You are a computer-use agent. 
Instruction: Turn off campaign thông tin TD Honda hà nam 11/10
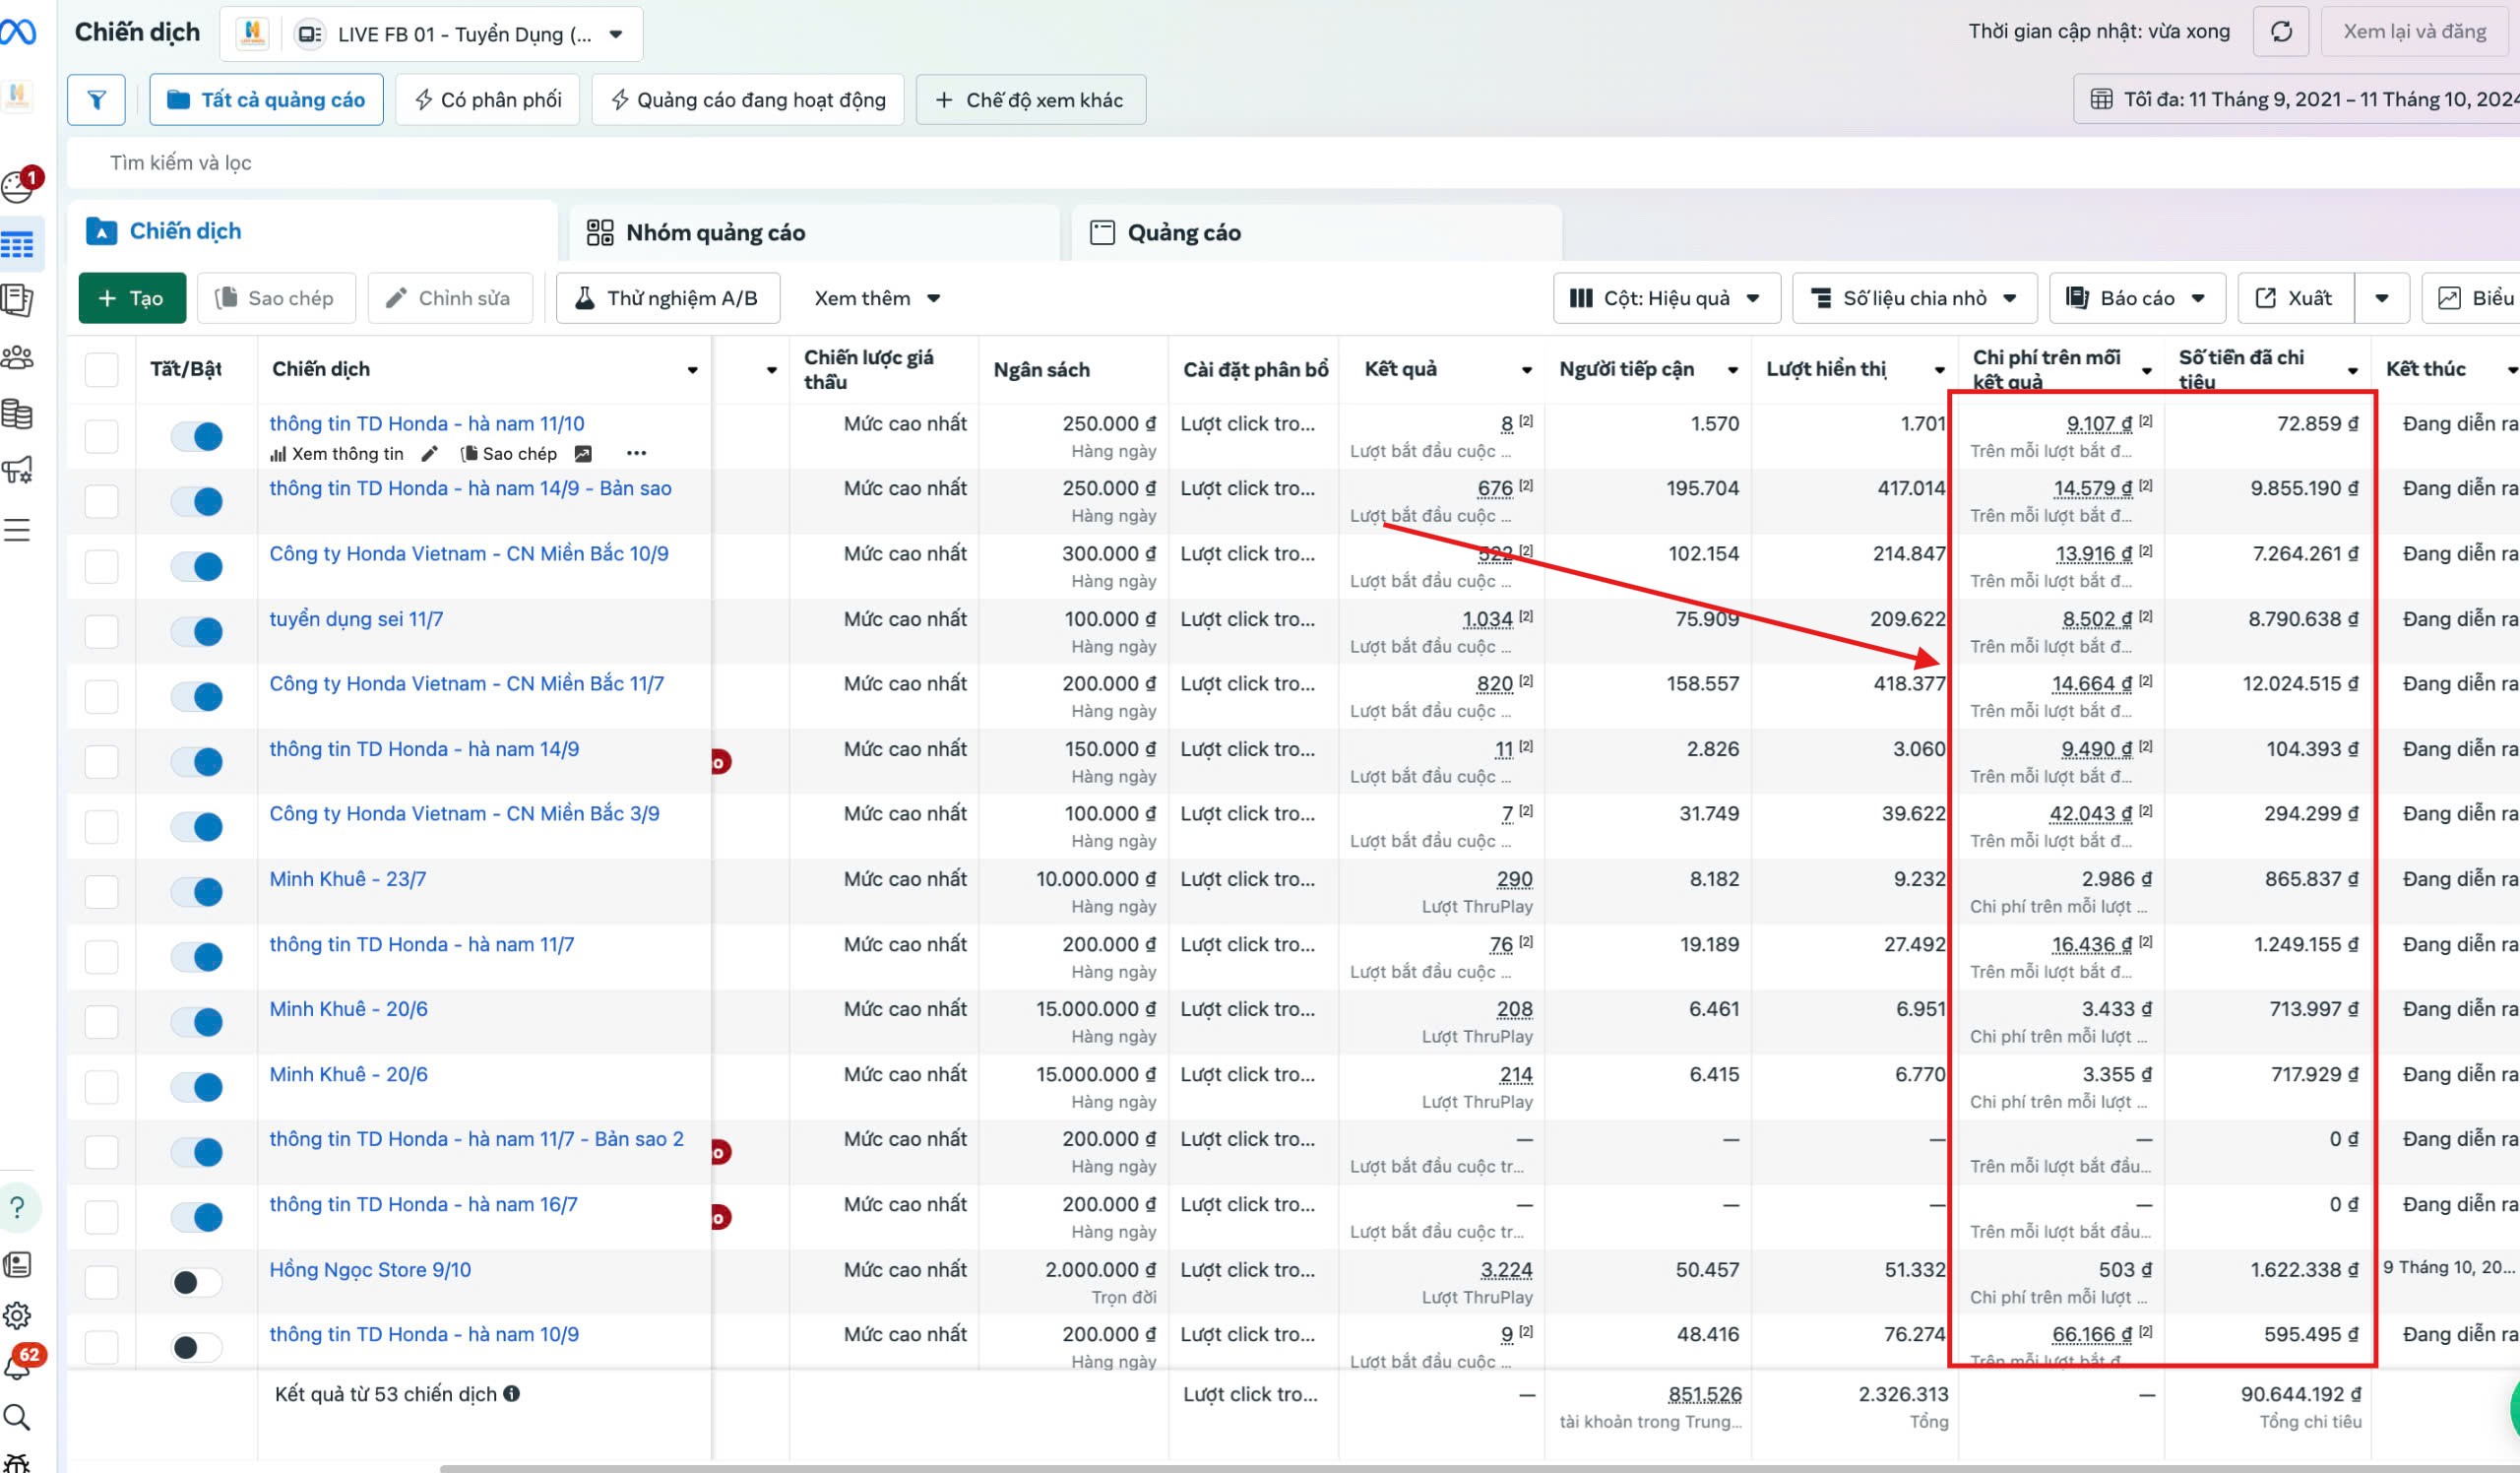[x=197, y=436]
